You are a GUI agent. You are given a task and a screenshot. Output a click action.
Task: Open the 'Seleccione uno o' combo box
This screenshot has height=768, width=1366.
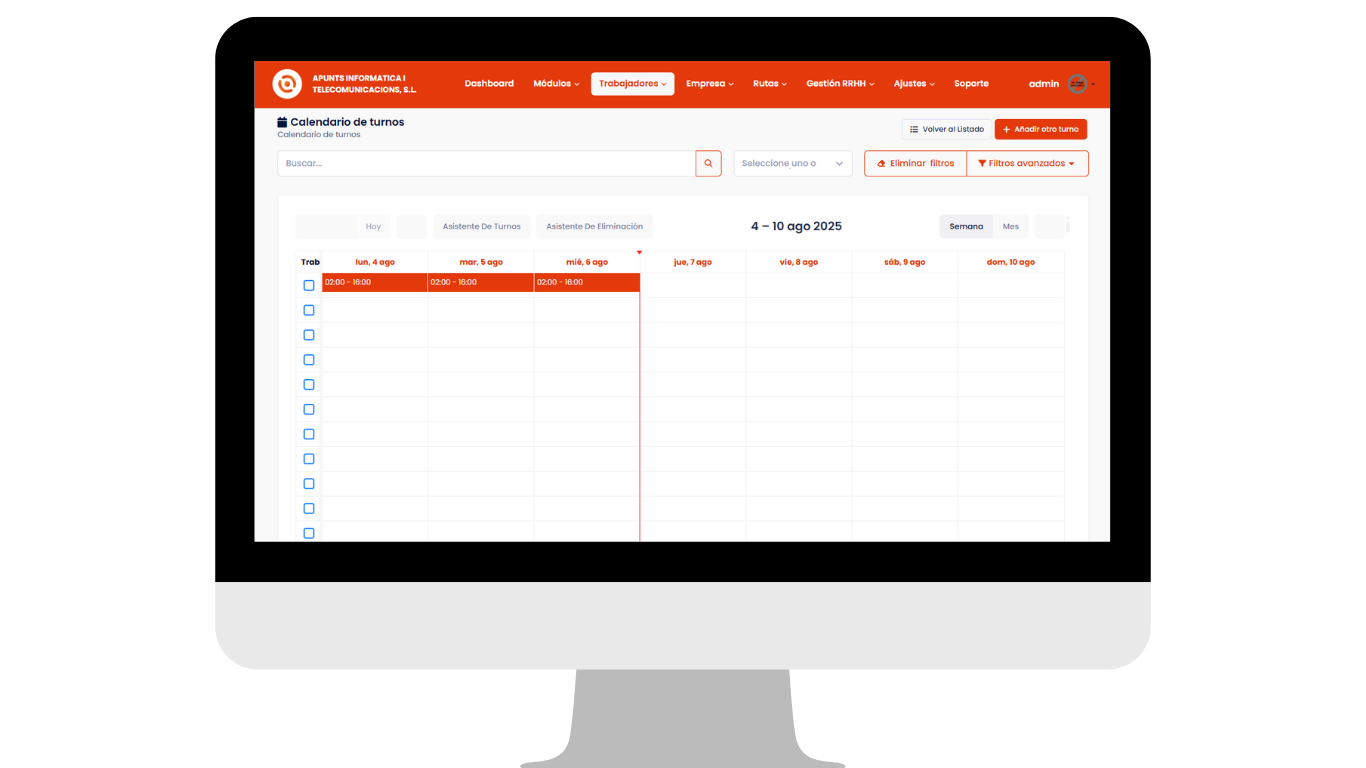click(792, 163)
